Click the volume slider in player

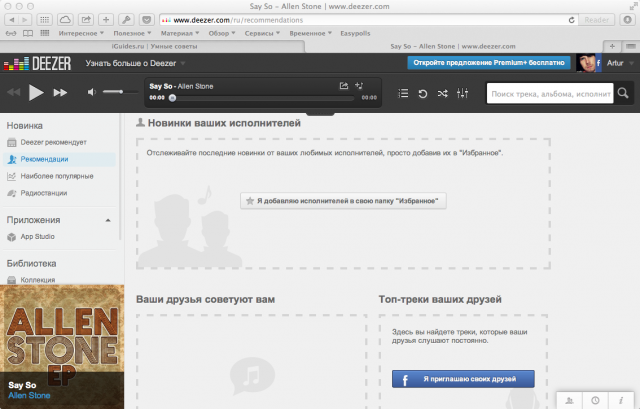pyautogui.click(x=120, y=92)
